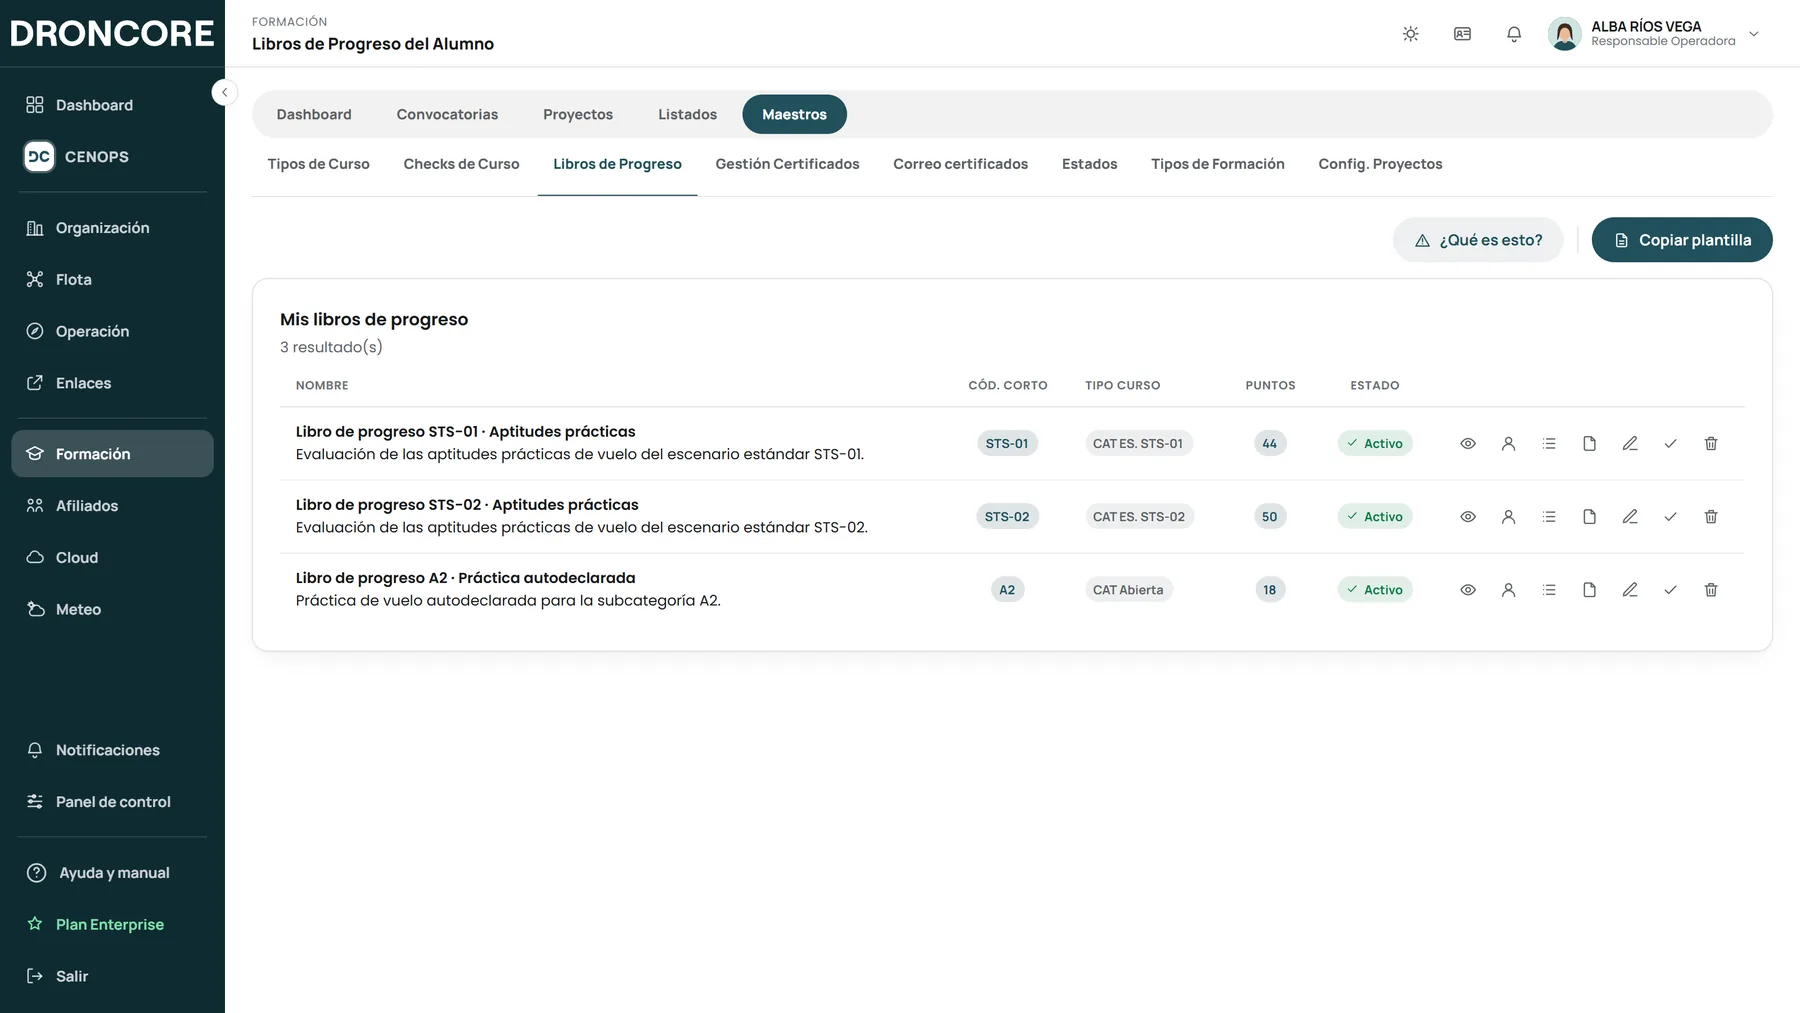The width and height of the screenshot is (1800, 1013).
Task: Click the DRONCORE logo
Action: (x=112, y=33)
